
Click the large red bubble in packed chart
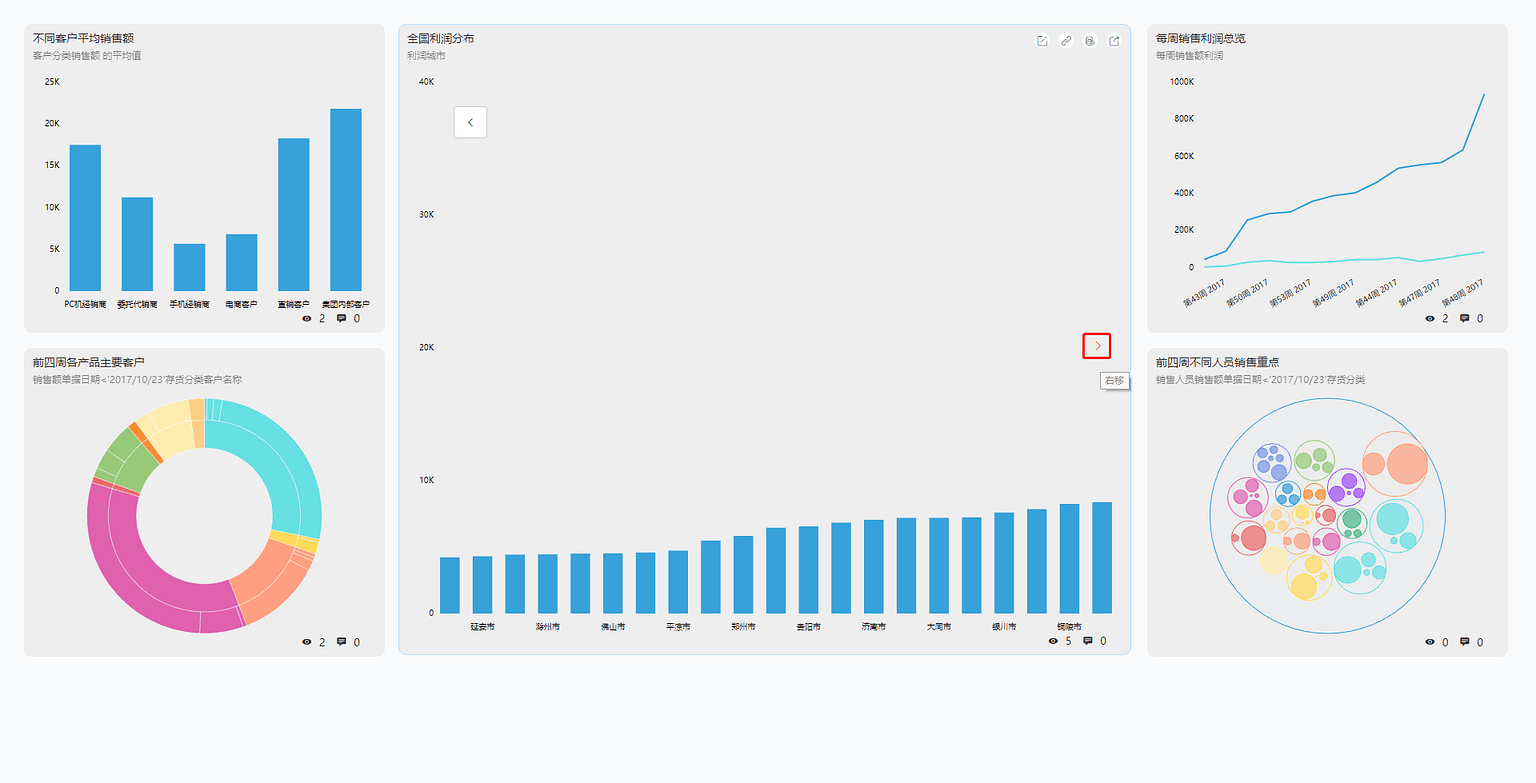coord(1253,538)
